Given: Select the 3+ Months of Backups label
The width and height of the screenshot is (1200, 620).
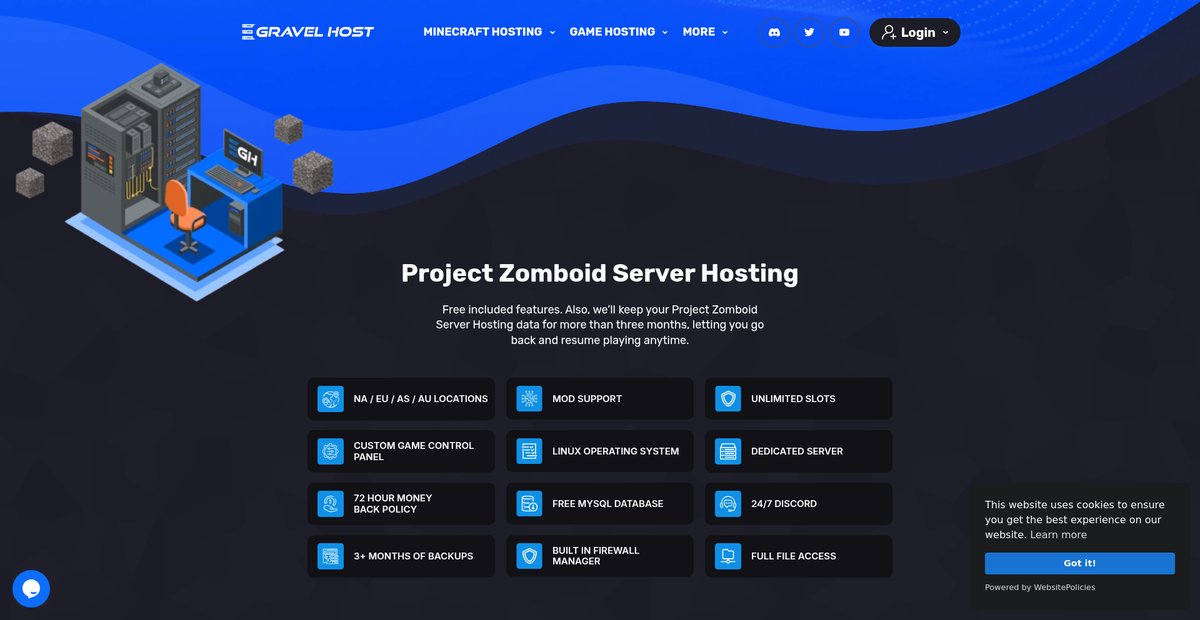Looking at the screenshot, I should coord(413,556).
